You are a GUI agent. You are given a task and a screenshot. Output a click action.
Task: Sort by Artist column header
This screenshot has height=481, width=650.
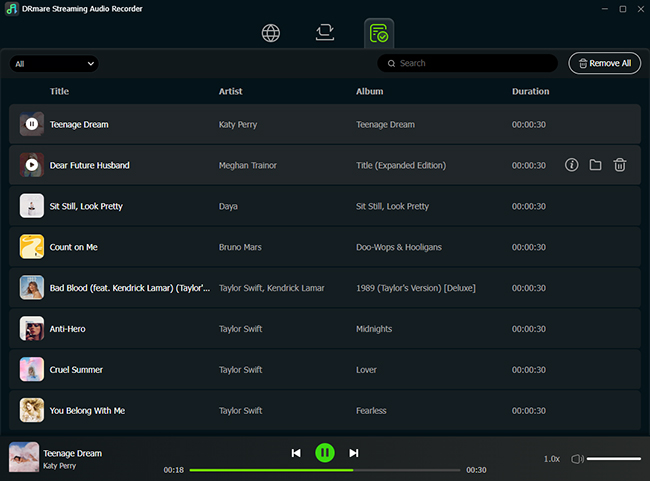pos(230,91)
